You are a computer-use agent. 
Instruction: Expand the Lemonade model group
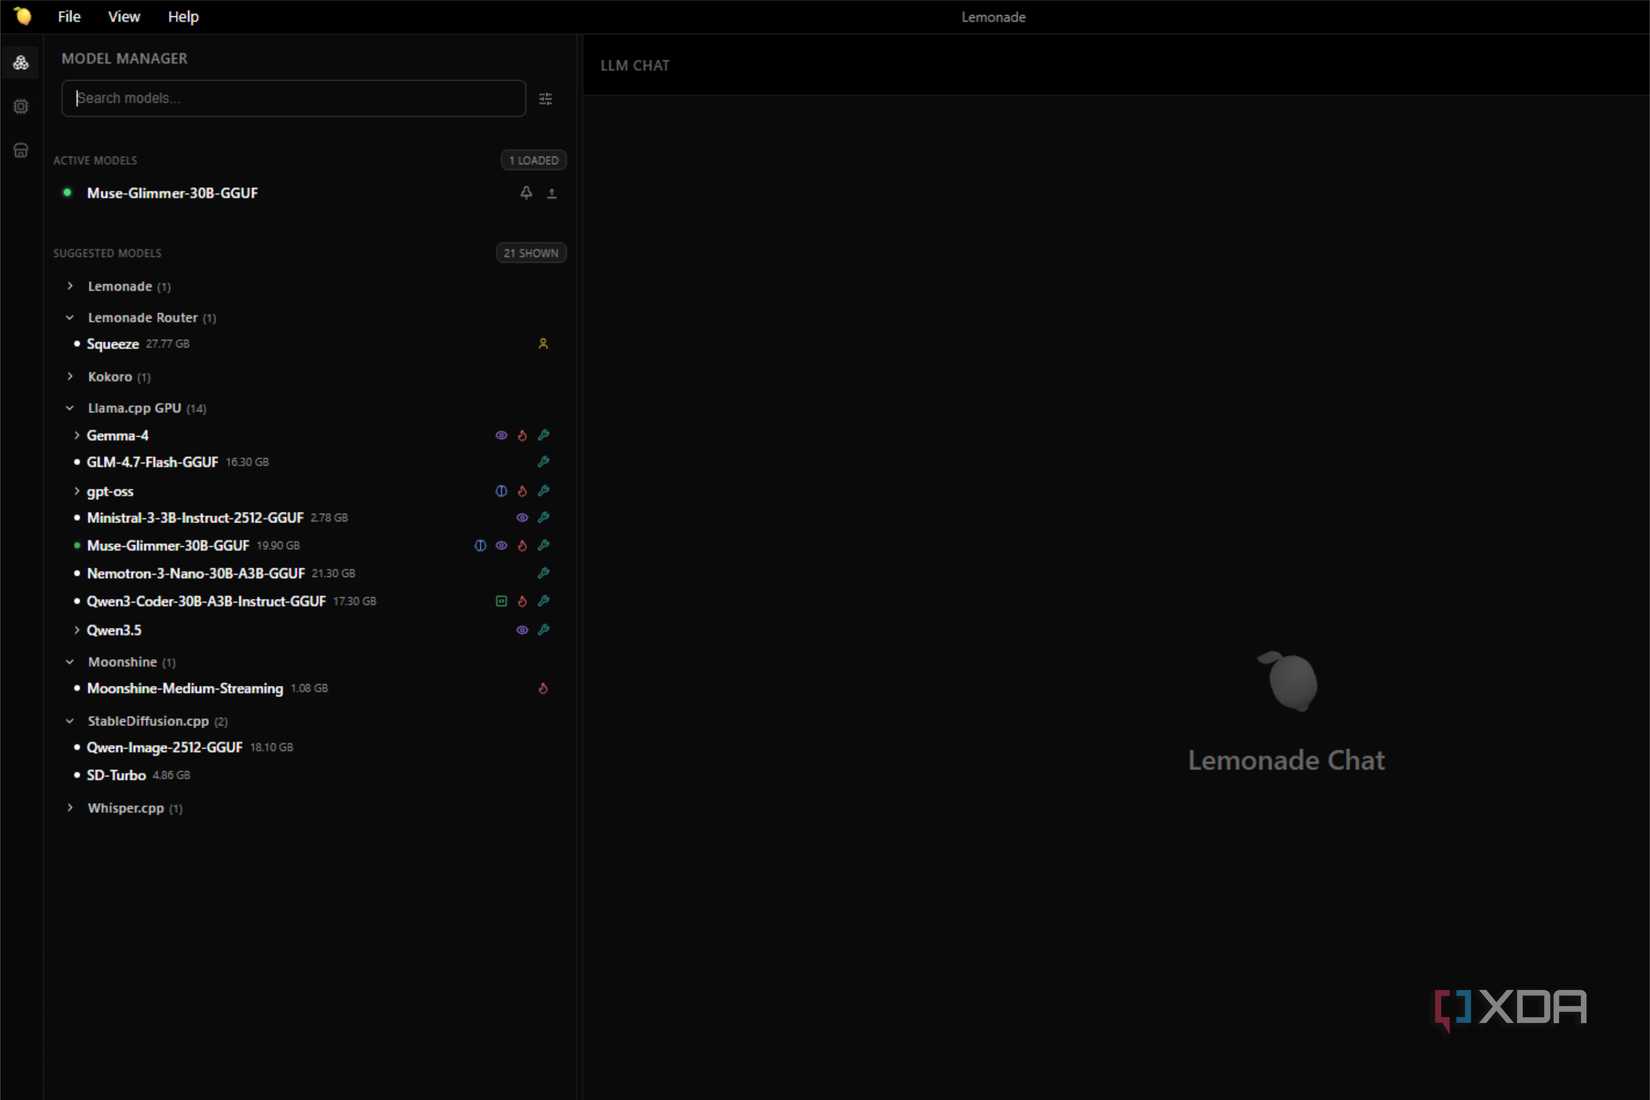70,286
